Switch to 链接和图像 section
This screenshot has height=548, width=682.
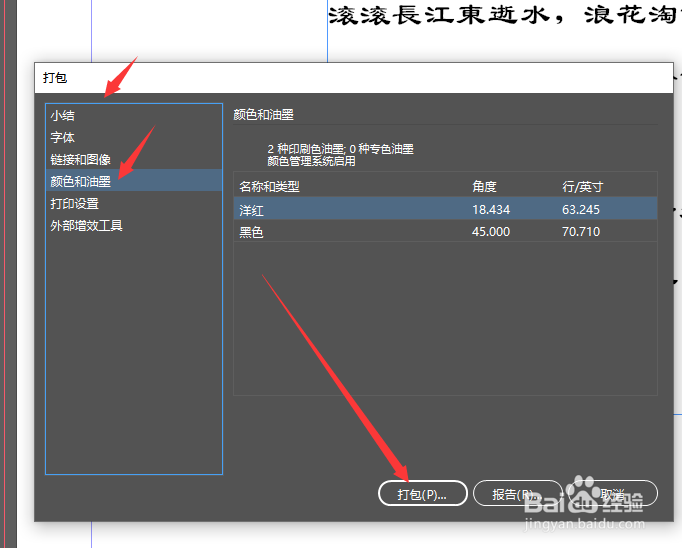pyautogui.click(x=134, y=159)
